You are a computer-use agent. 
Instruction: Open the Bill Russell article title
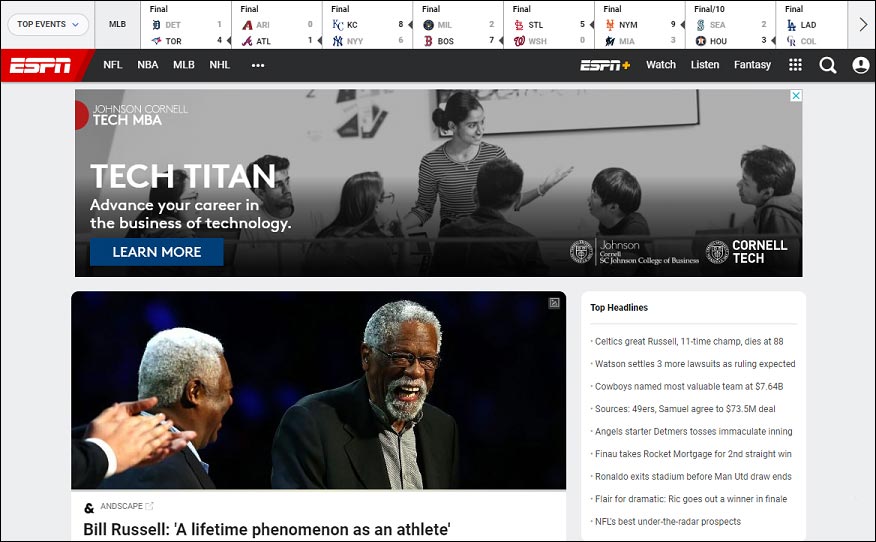tap(266, 529)
